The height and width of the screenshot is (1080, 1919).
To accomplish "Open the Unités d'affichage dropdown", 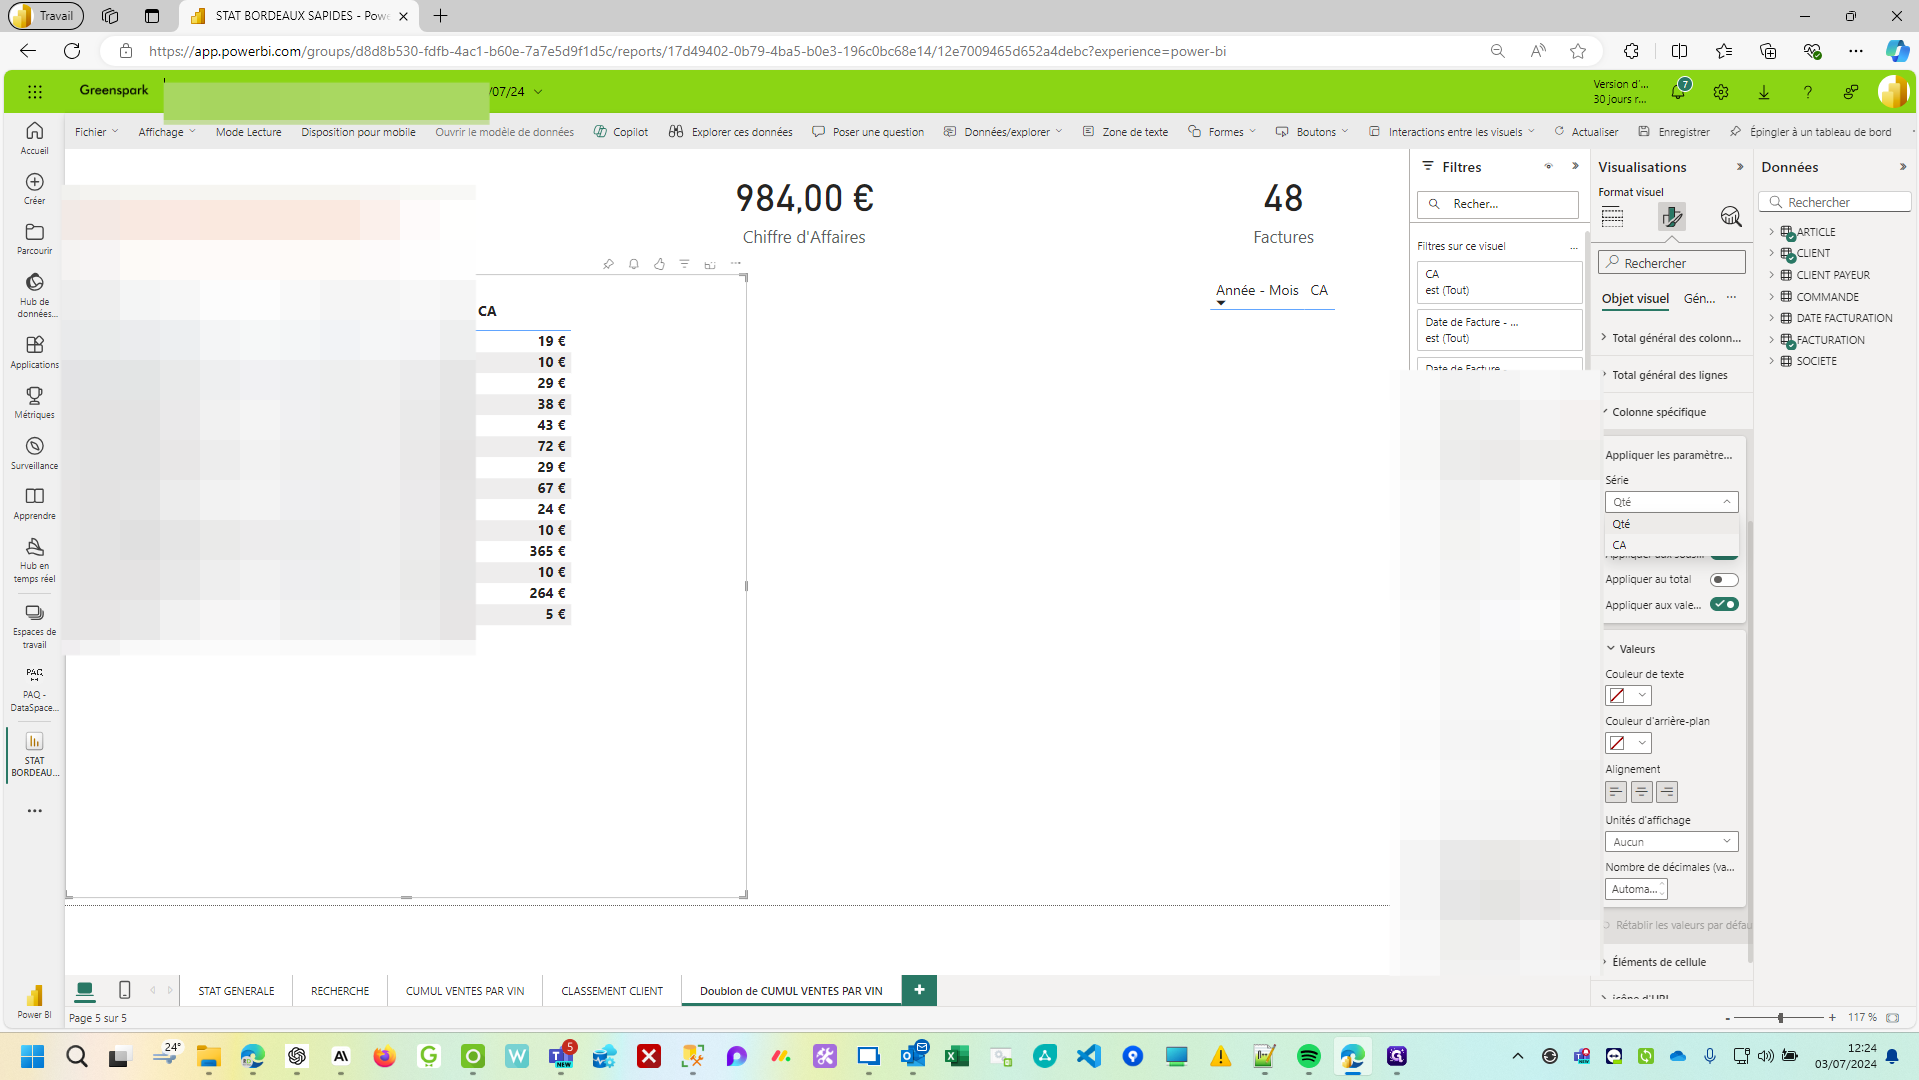I will (x=1671, y=842).
